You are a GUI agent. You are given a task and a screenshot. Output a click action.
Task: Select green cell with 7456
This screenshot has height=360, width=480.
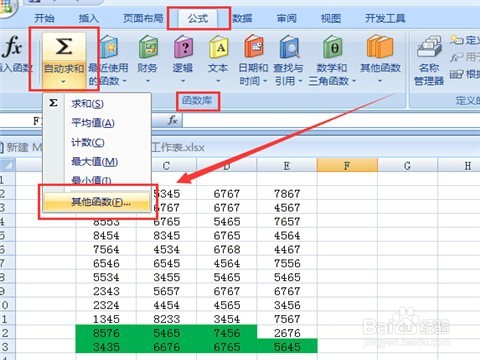tap(227, 333)
